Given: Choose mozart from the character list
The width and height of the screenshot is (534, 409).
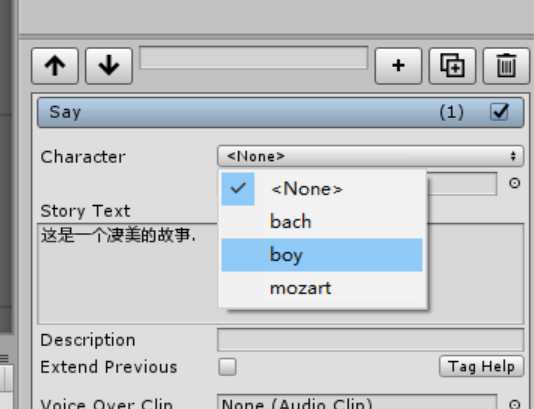Looking at the screenshot, I should coord(322,288).
